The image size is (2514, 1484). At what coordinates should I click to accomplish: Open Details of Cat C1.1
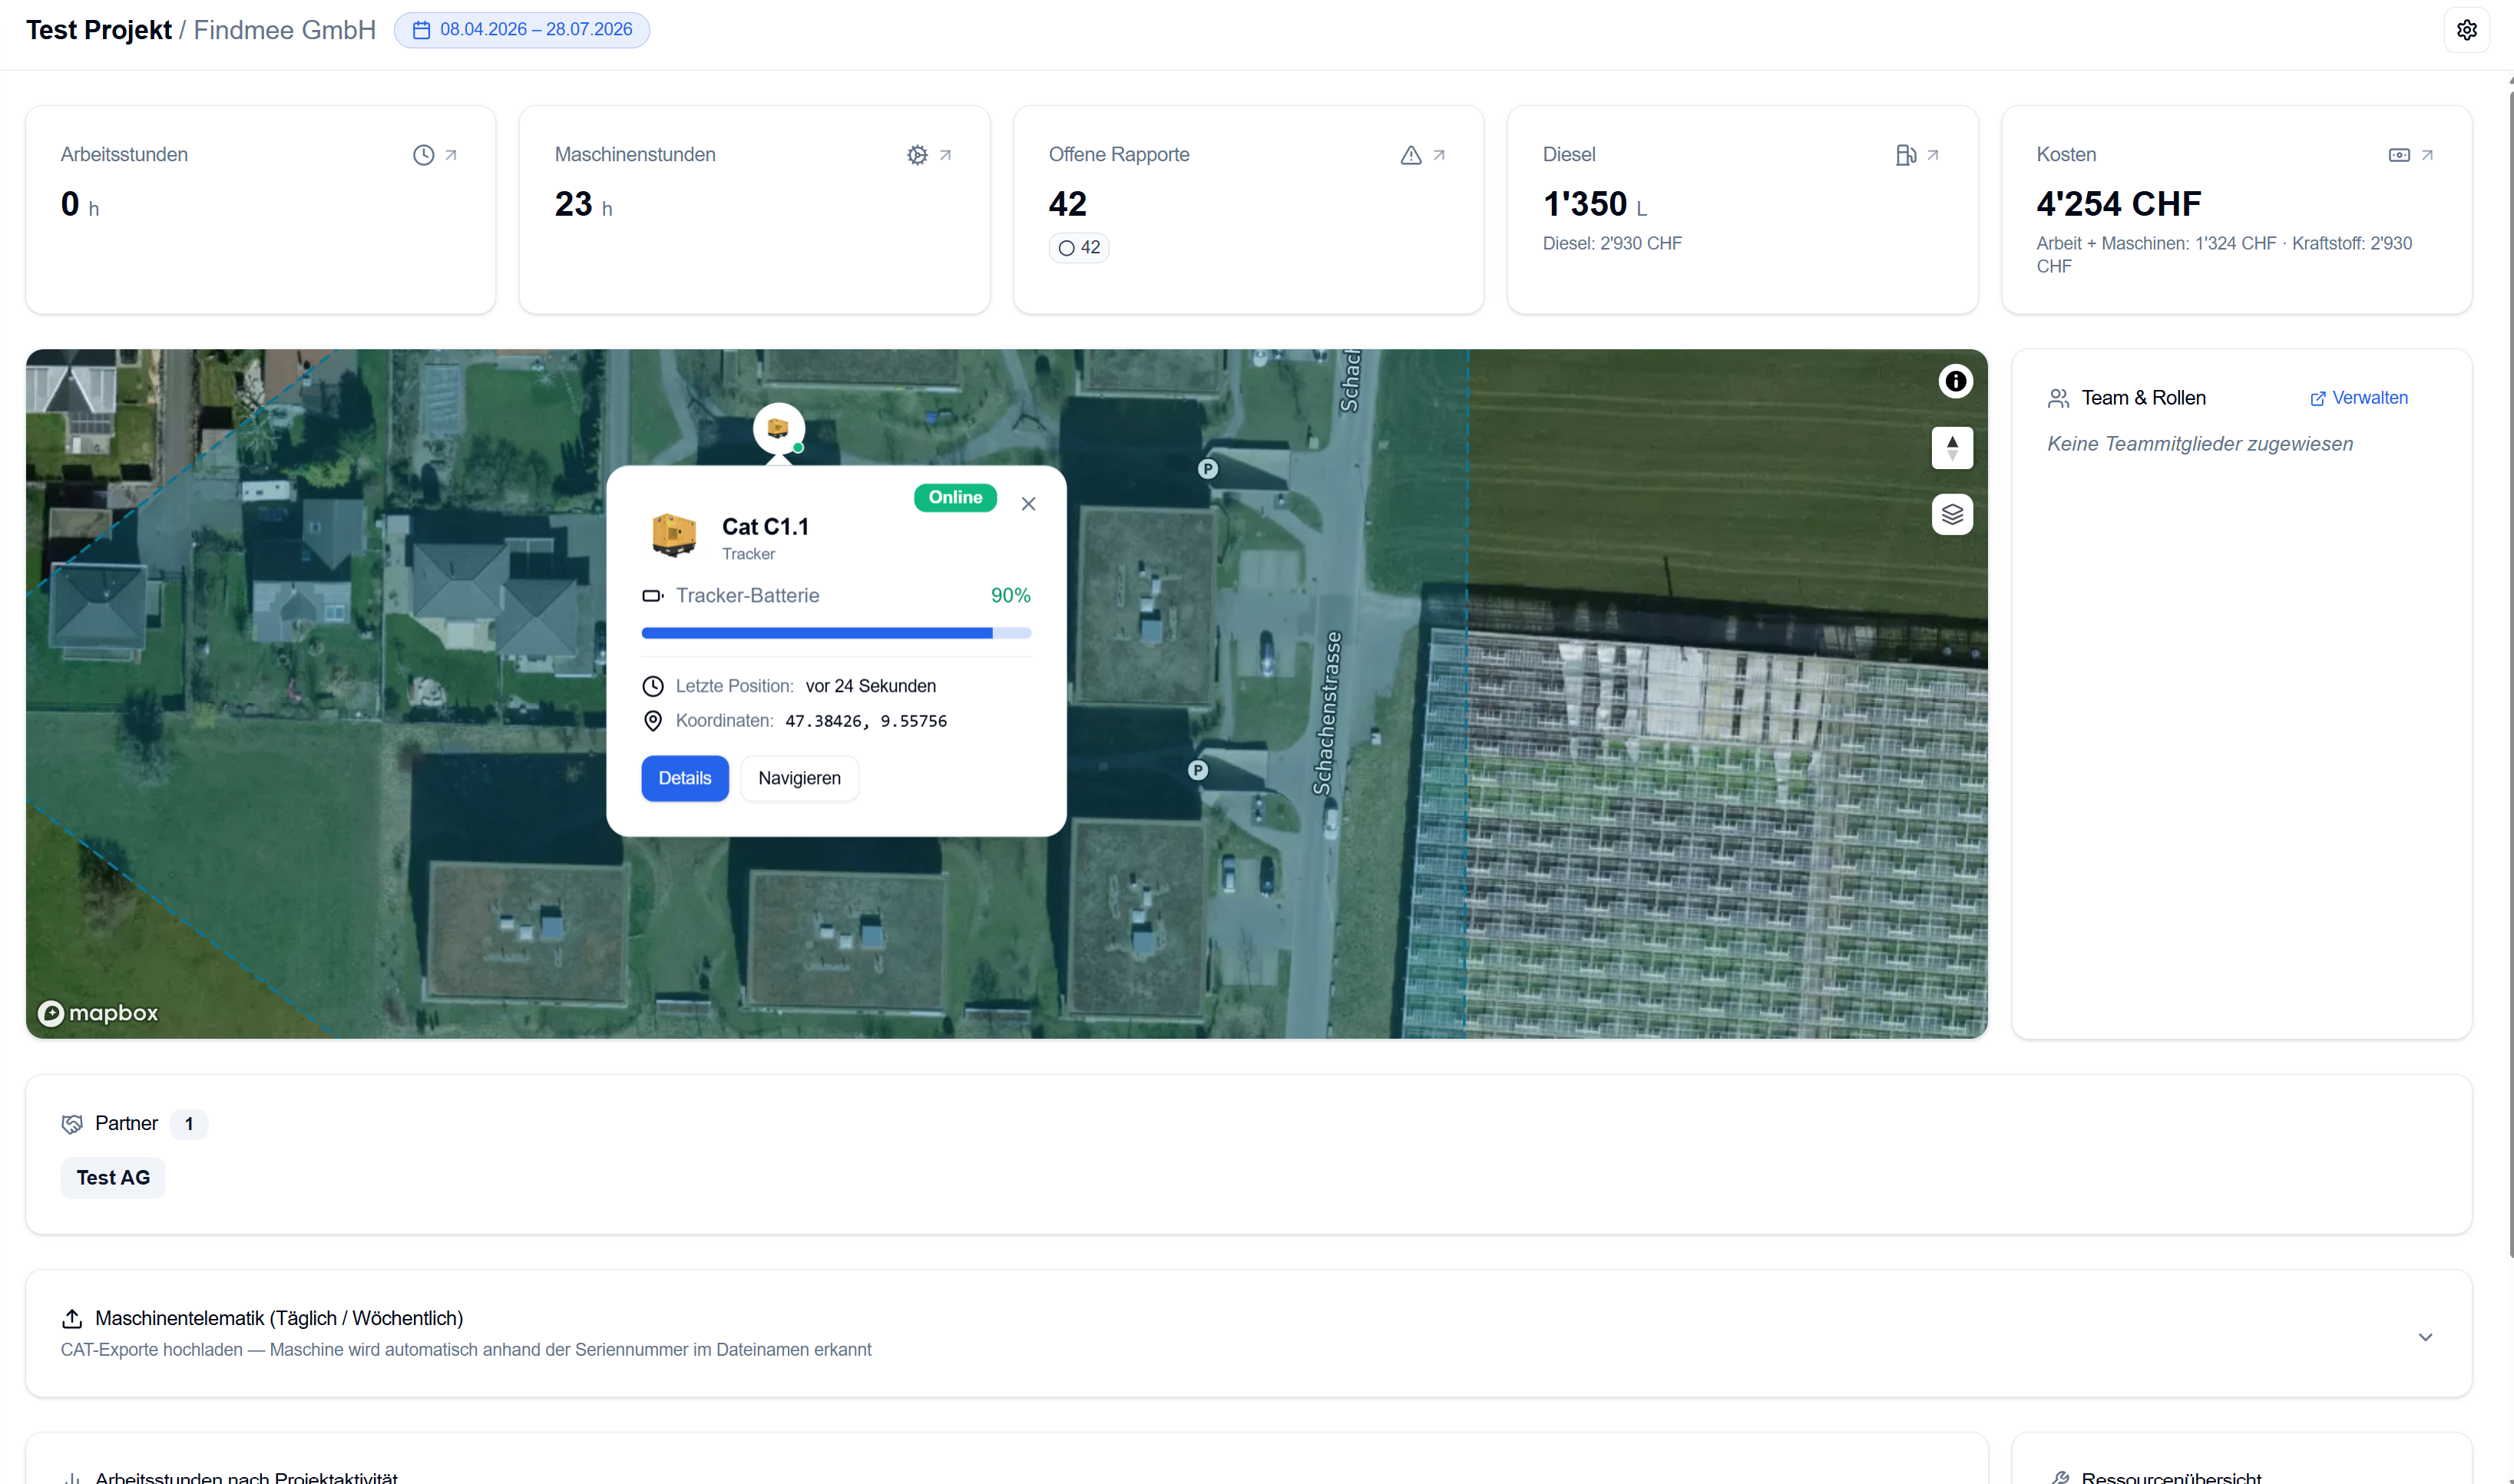(x=685, y=778)
